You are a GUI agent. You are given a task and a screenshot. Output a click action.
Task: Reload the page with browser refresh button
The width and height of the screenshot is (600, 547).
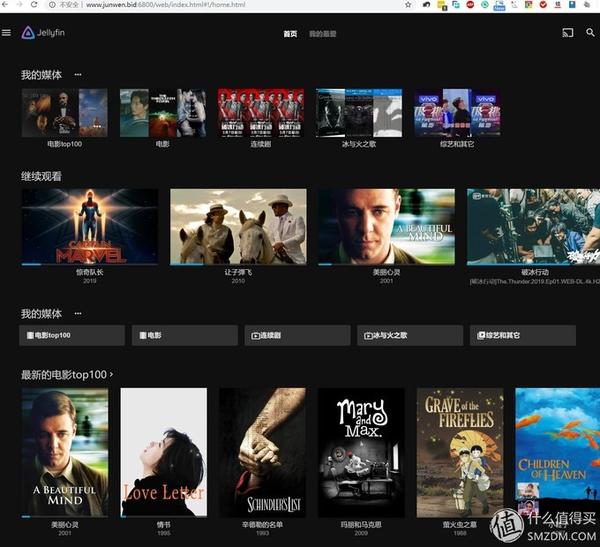[34, 5]
